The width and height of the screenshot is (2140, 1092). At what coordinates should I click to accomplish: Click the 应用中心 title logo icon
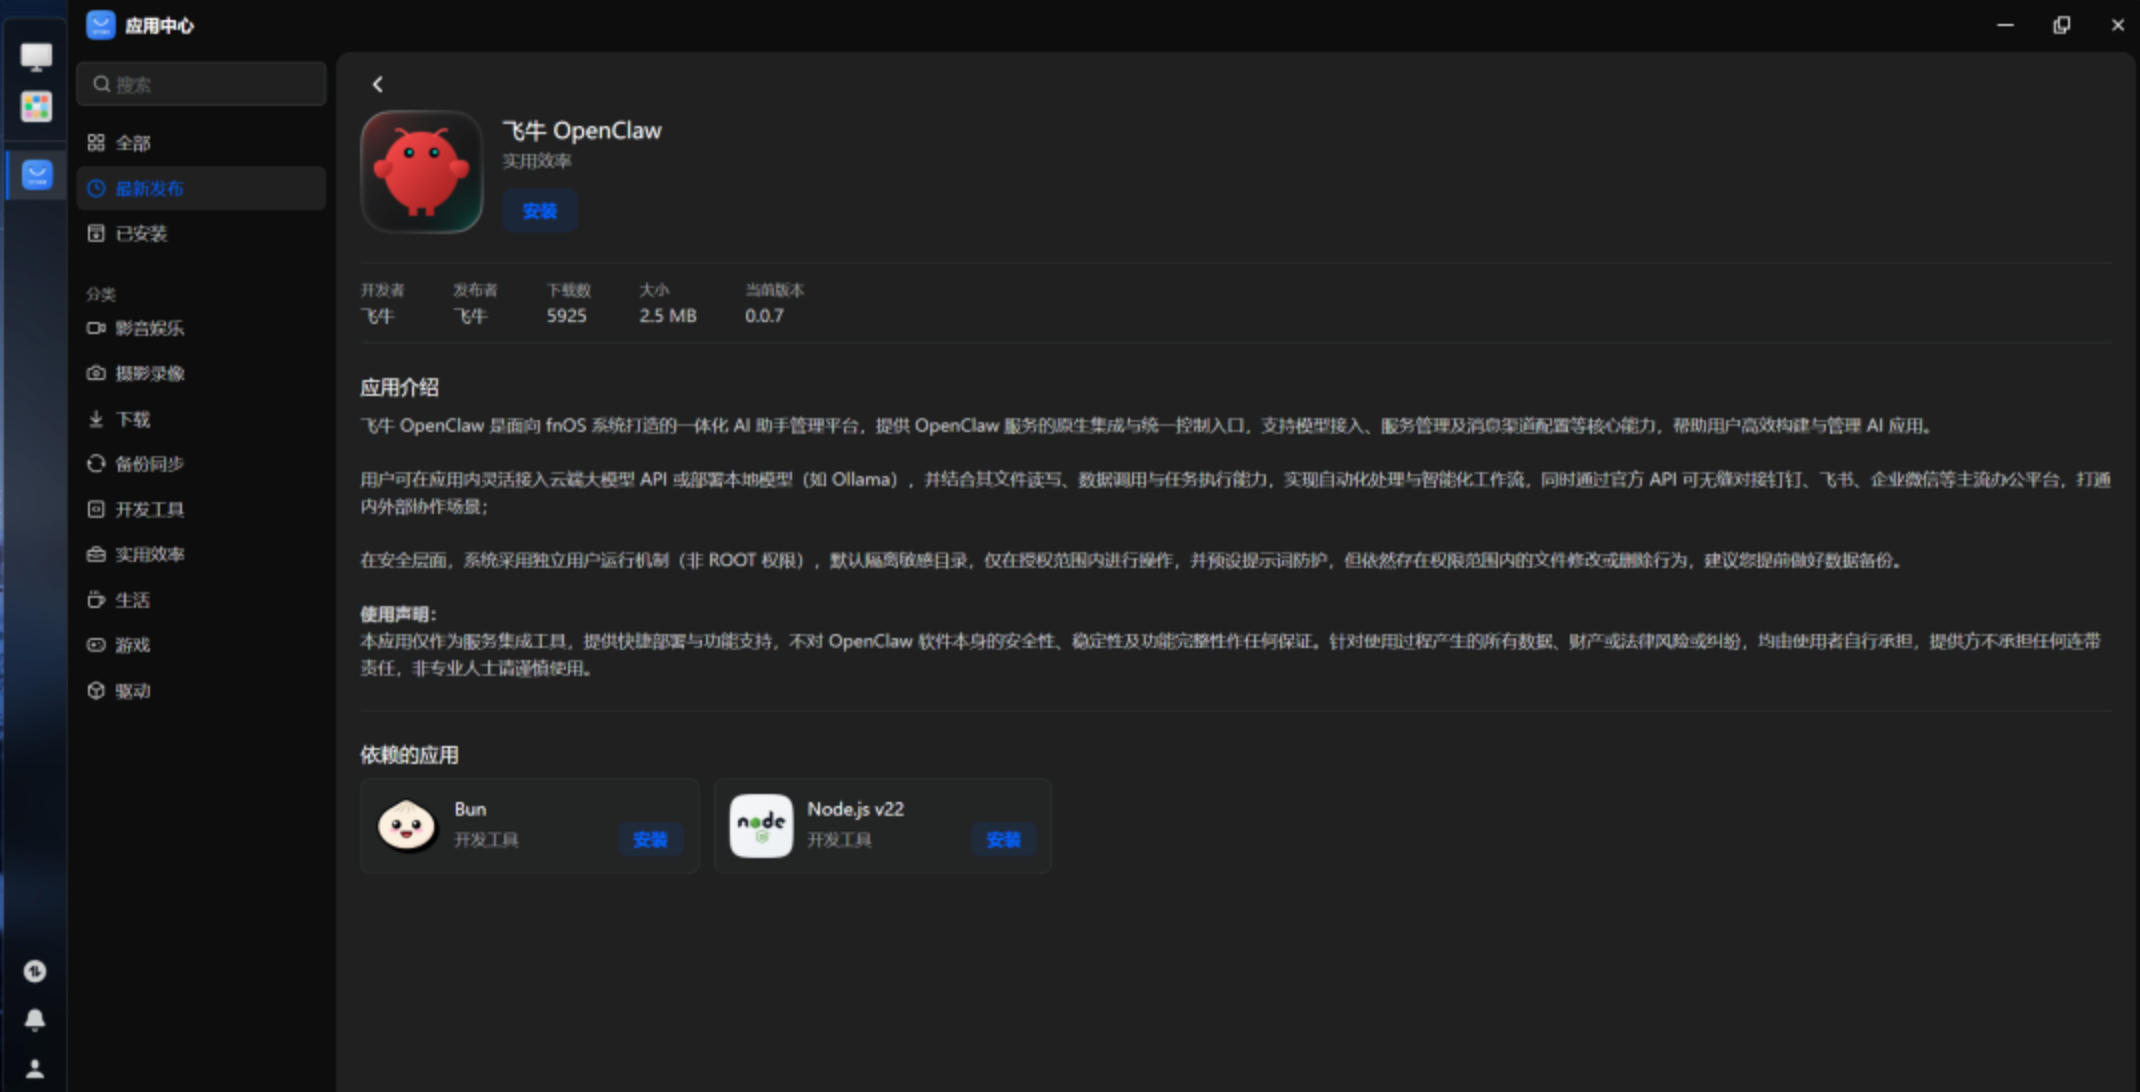pyautogui.click(x=101, y=25)
